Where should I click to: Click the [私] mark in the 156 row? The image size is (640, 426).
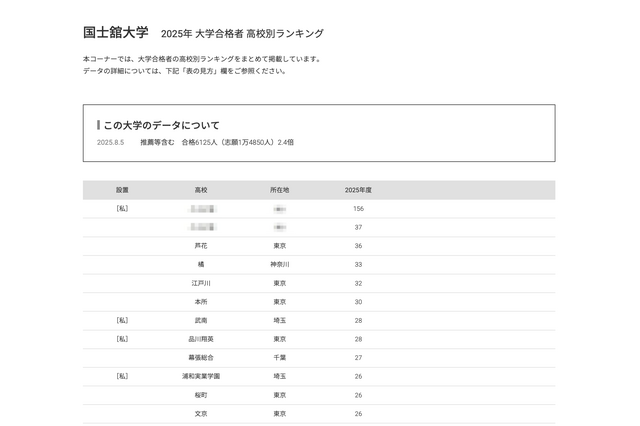122,209
